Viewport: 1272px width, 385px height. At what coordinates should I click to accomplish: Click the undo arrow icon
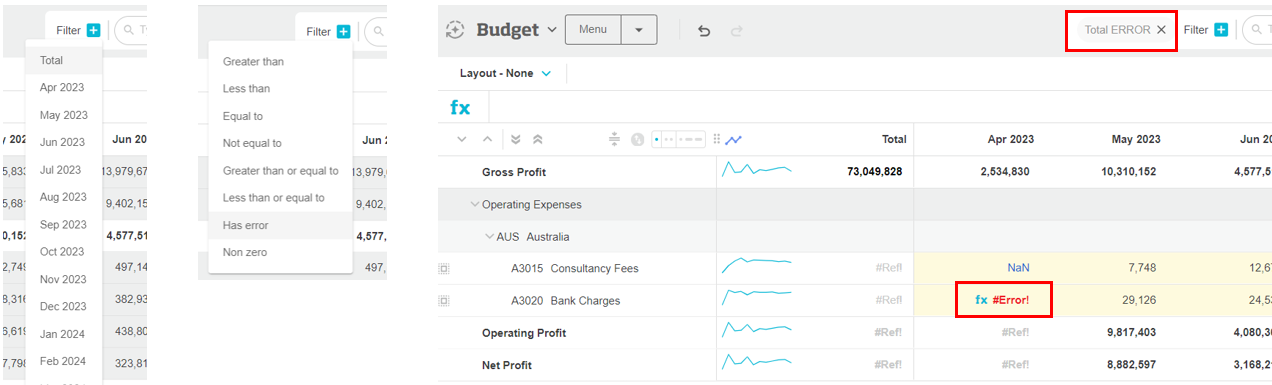coord(704,31)
